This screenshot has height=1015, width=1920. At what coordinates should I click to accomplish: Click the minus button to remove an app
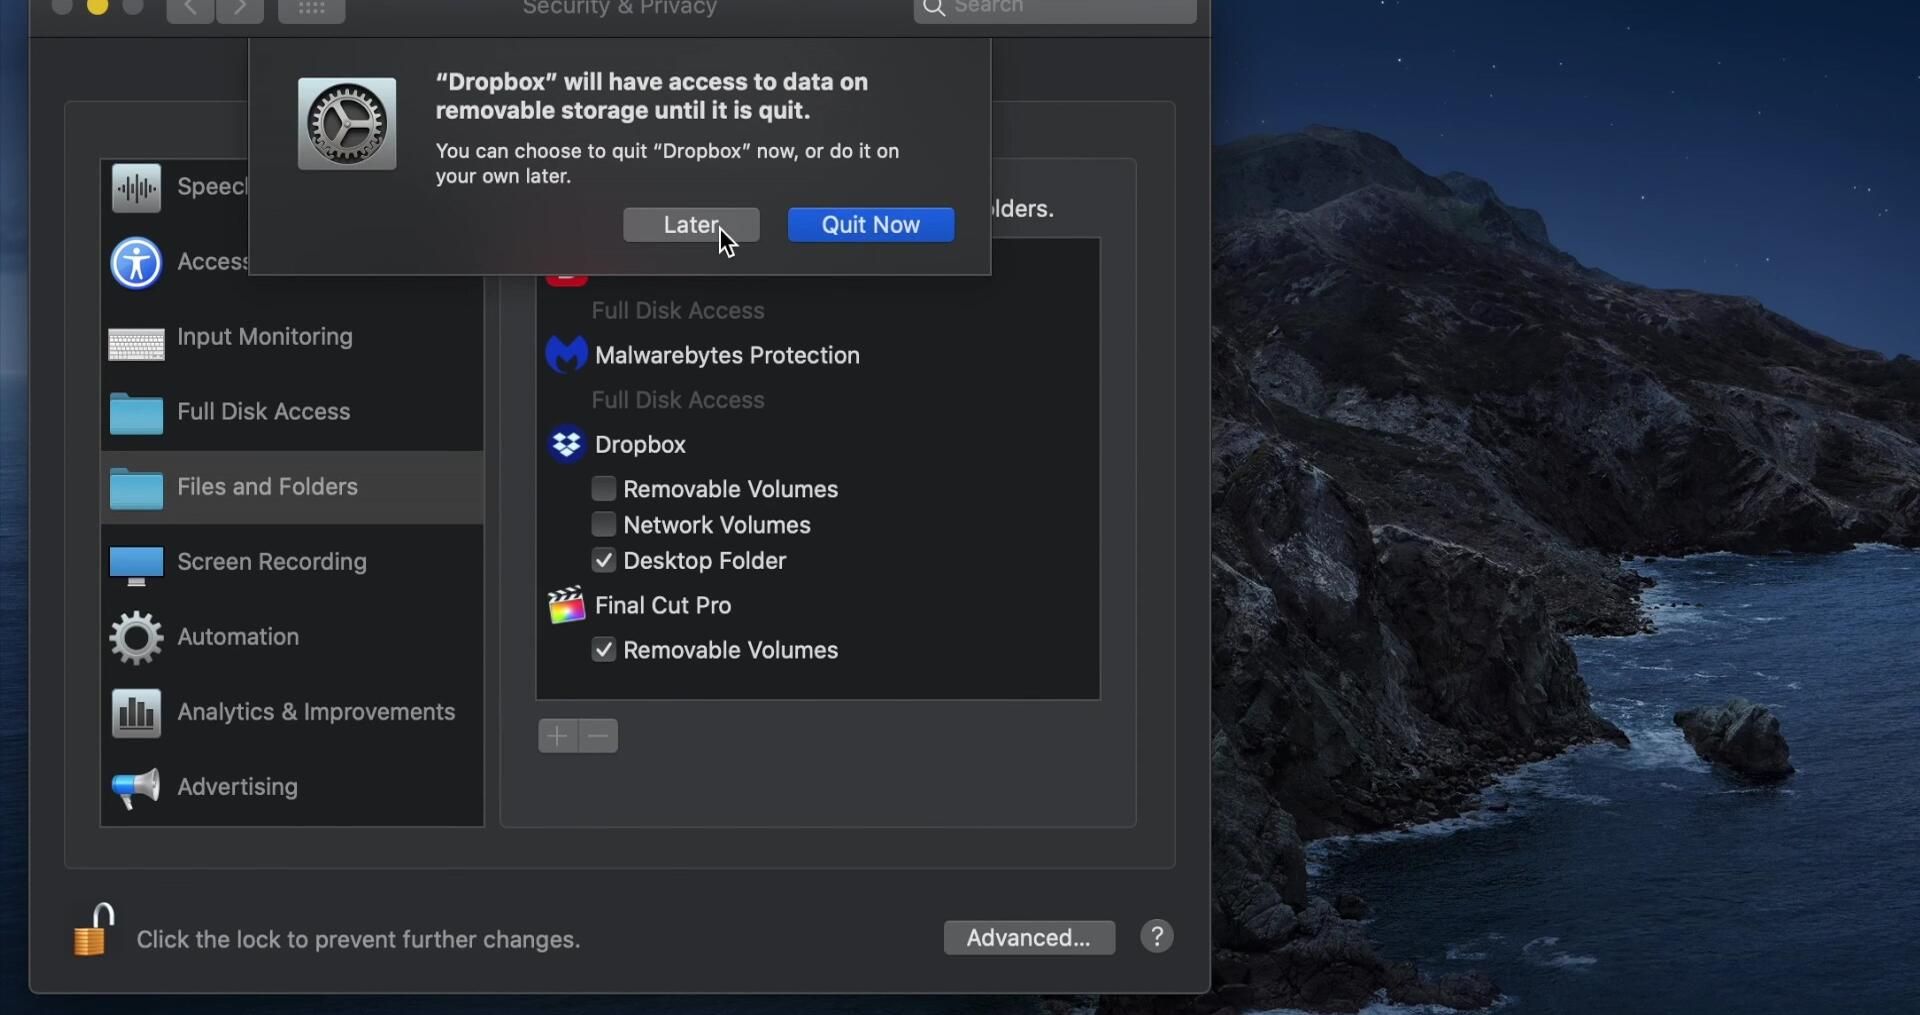(x=598, y=736)
